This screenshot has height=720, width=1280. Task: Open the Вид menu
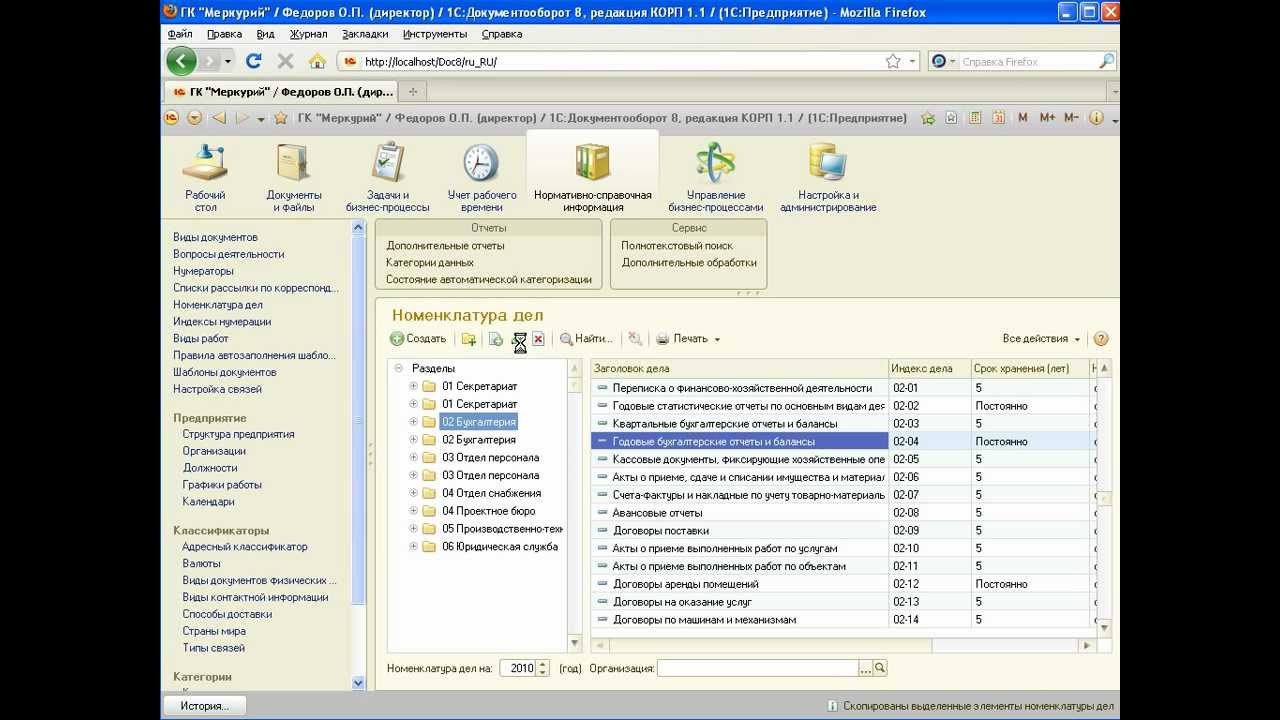tap(265, 34)
